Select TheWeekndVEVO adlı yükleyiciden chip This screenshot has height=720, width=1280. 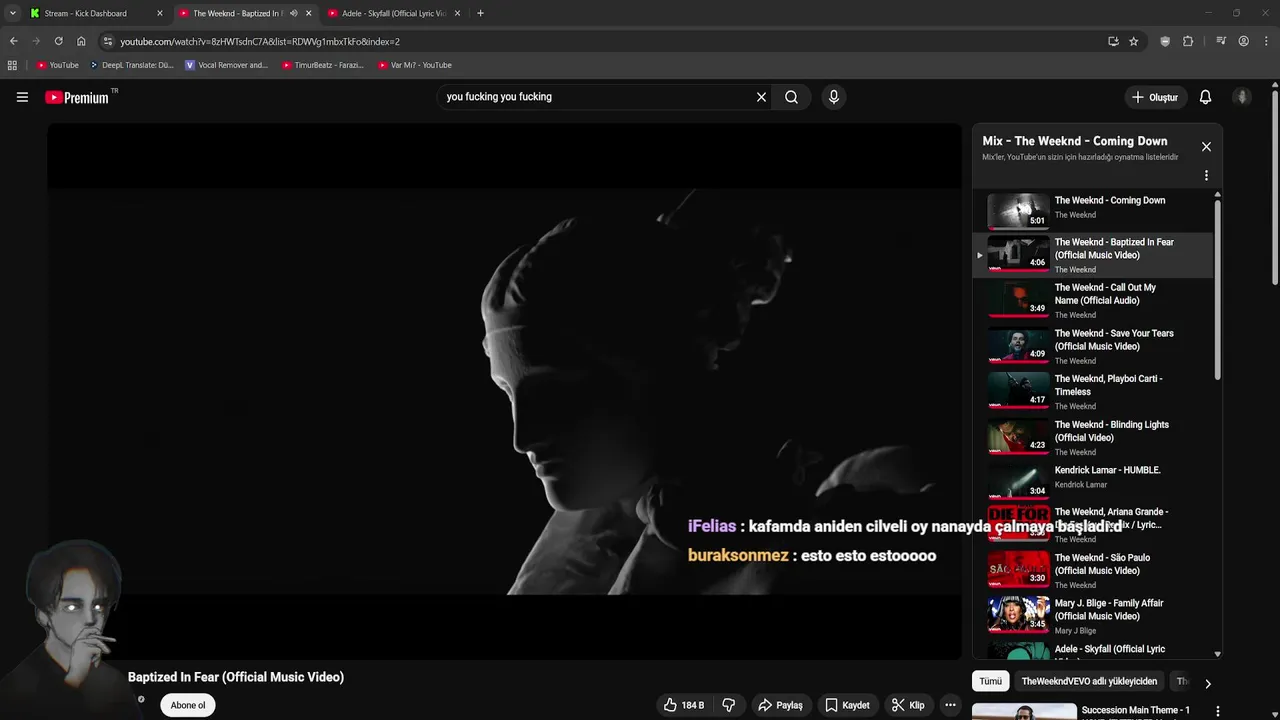pyautogui.click(x=1089, y=681)
